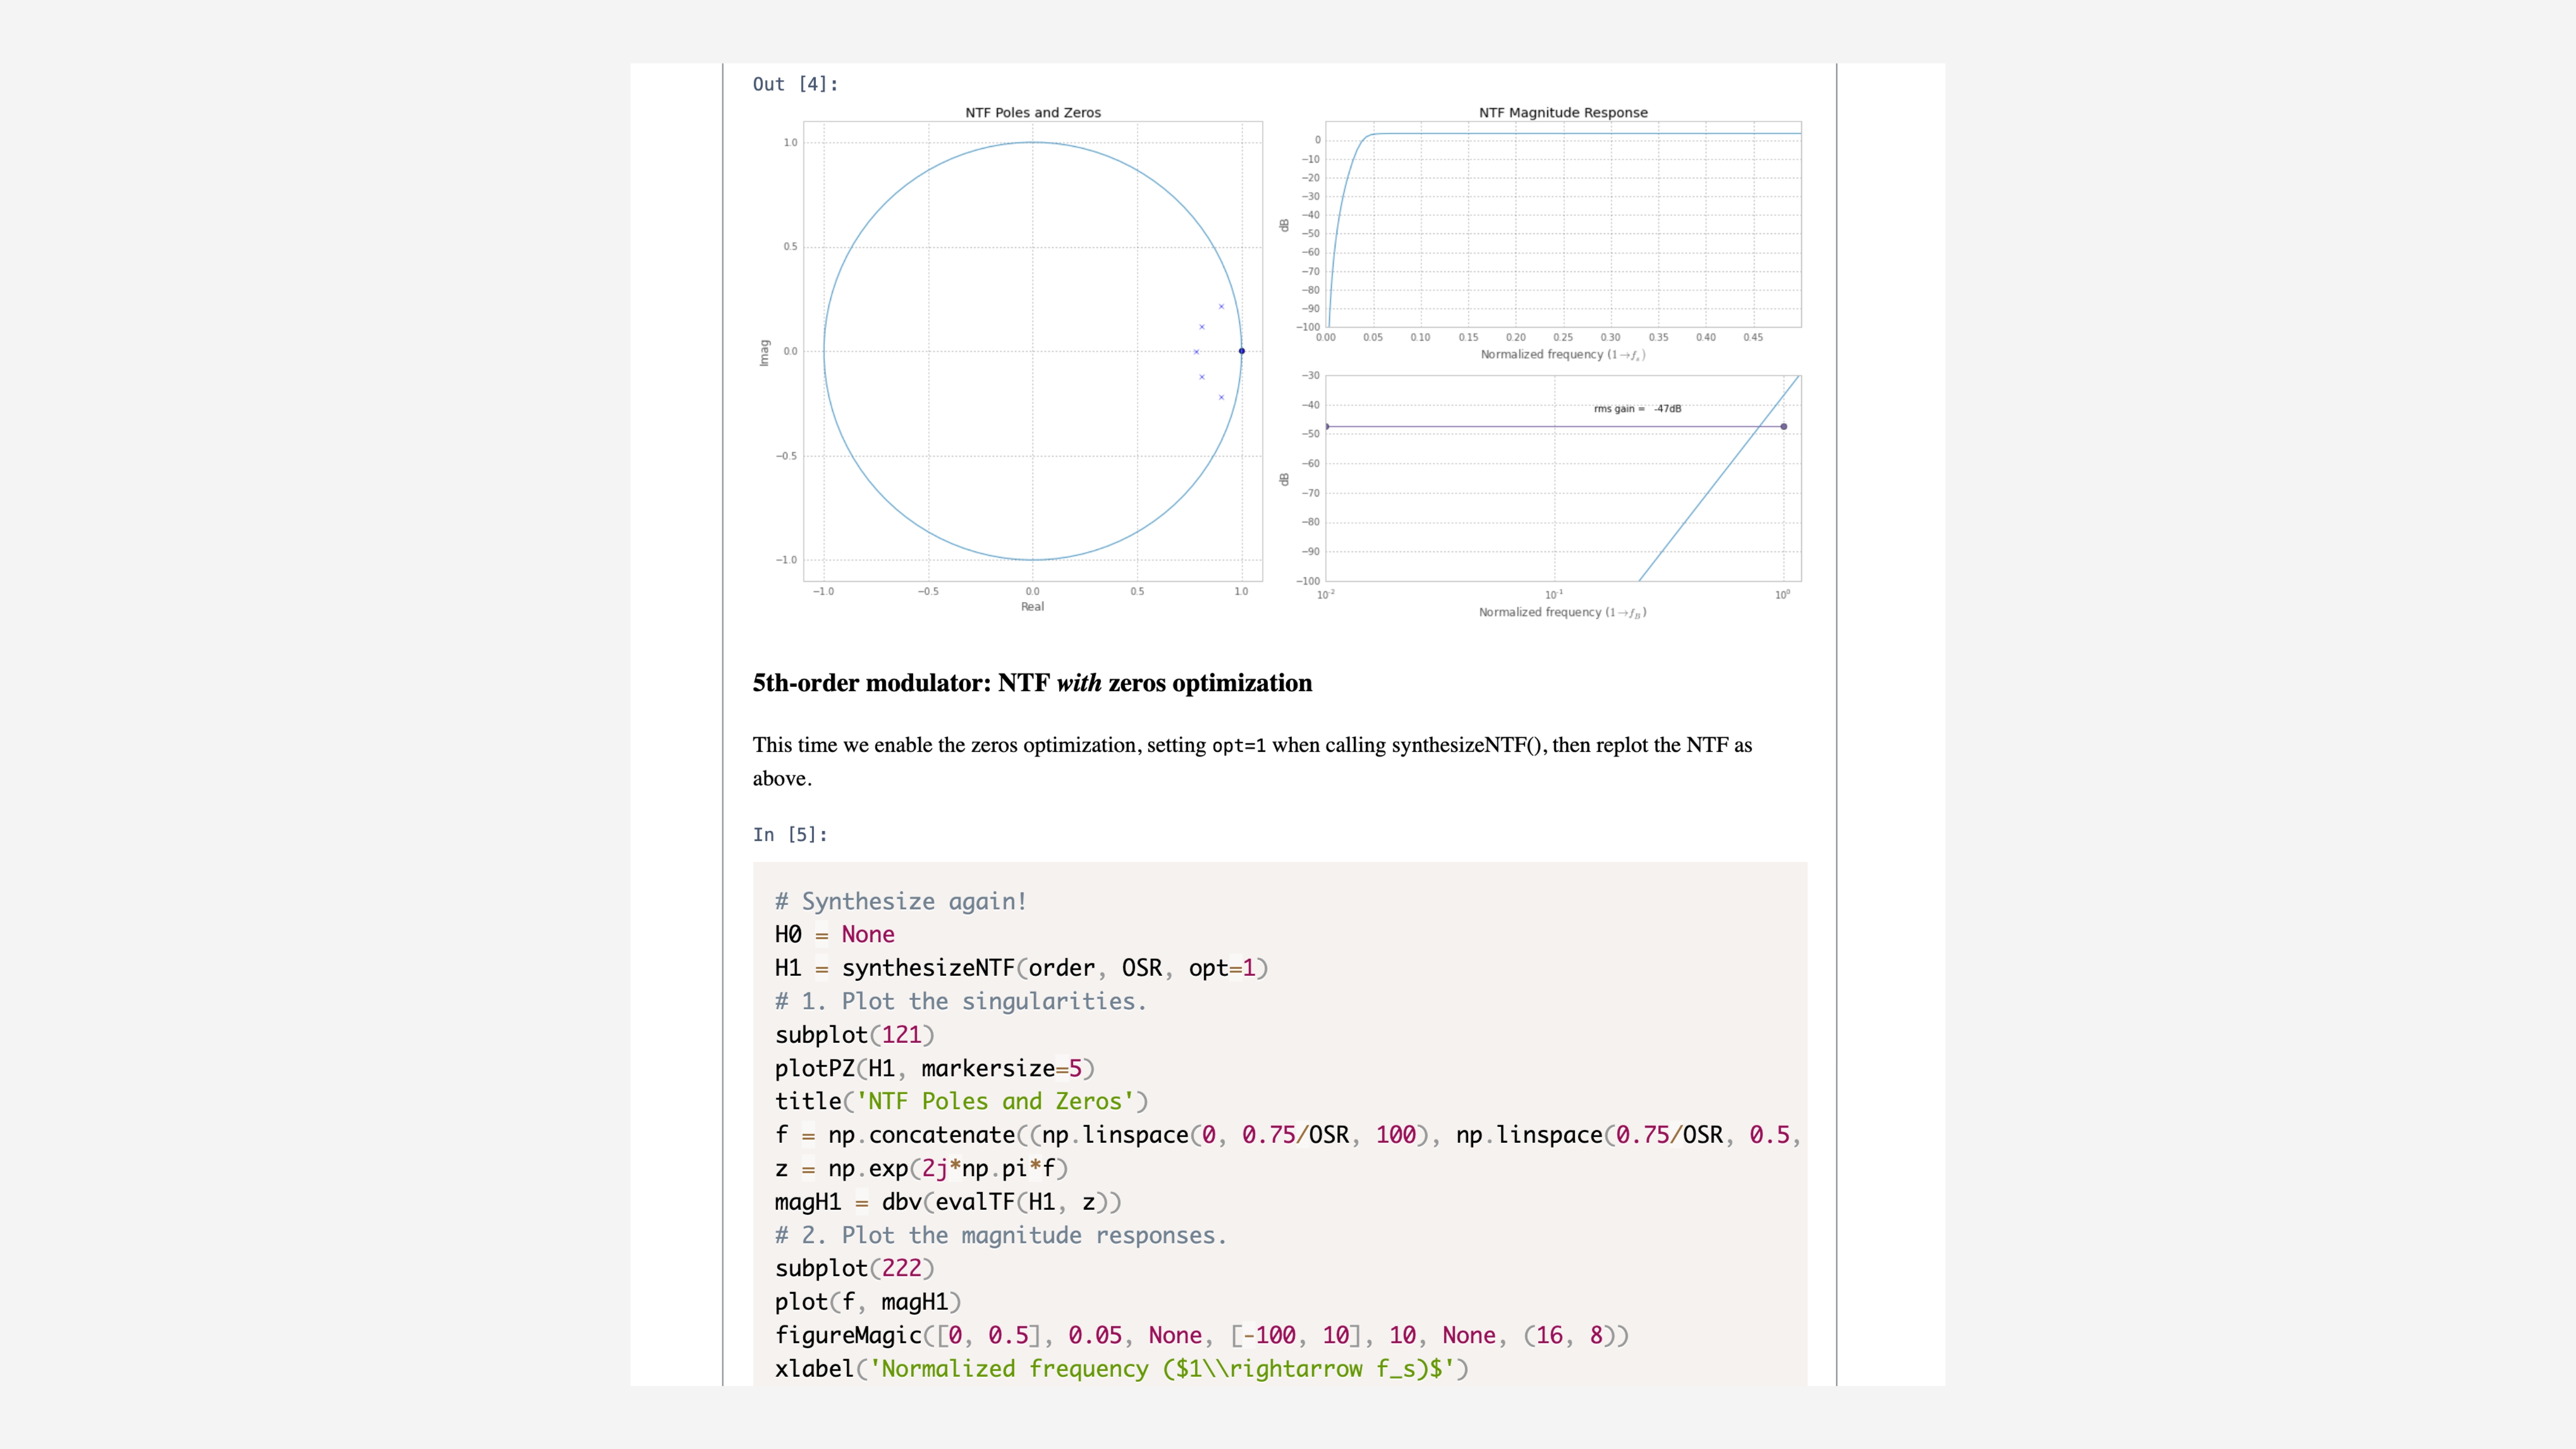The width and height of the screenshot is (2576, 1449).
Task: Click the 5th-order modulator section heading
Action: click(x=1032, y=683)
